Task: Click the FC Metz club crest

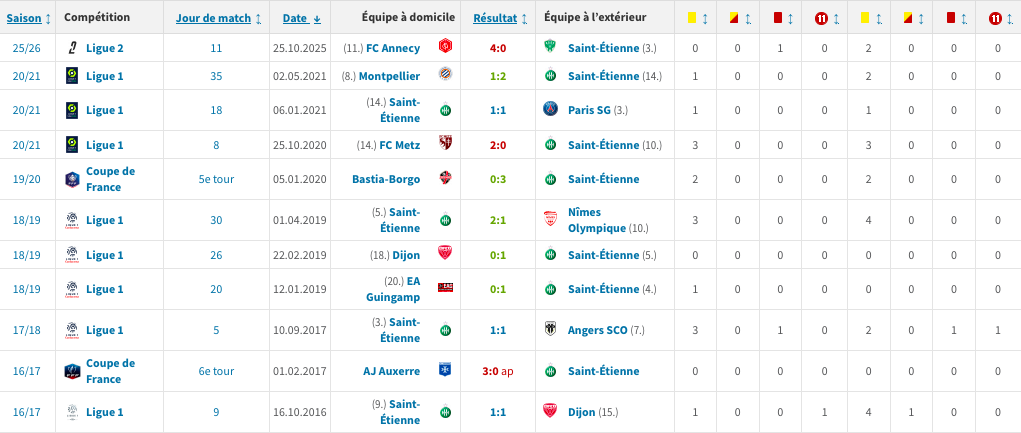Action: (445, 145)
